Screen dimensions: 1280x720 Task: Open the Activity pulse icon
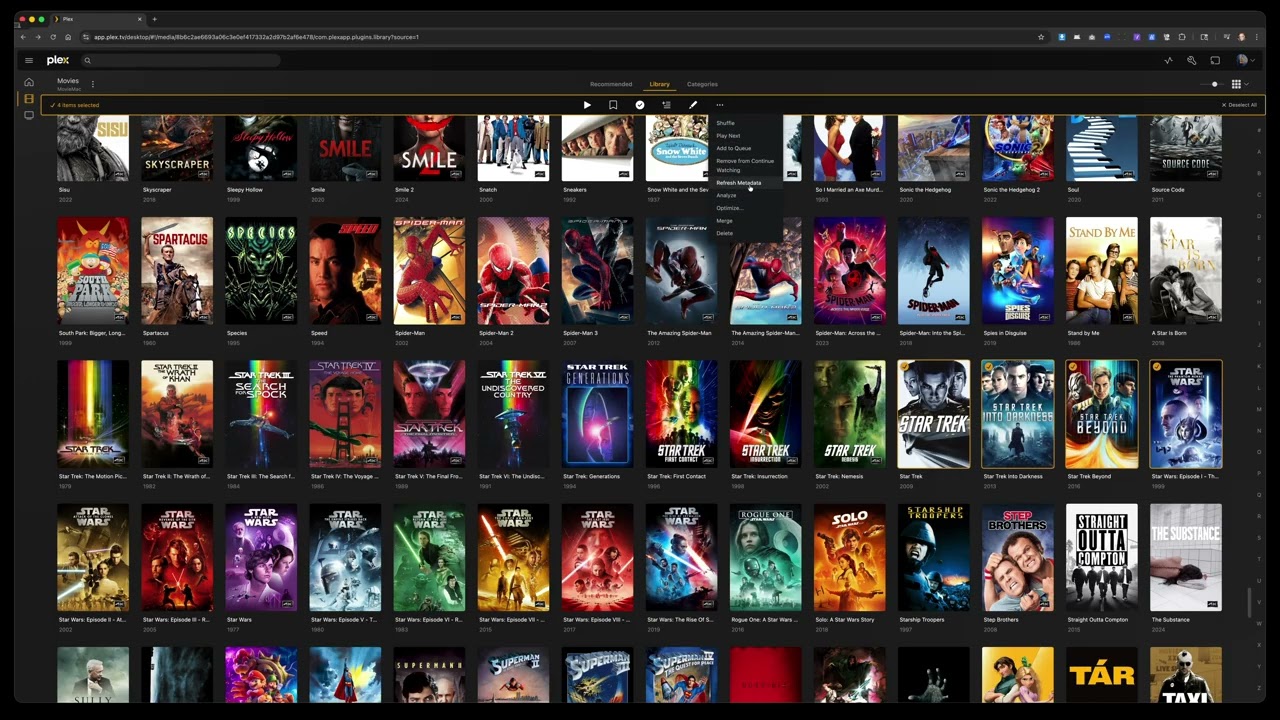click(x=1168, y=60)
